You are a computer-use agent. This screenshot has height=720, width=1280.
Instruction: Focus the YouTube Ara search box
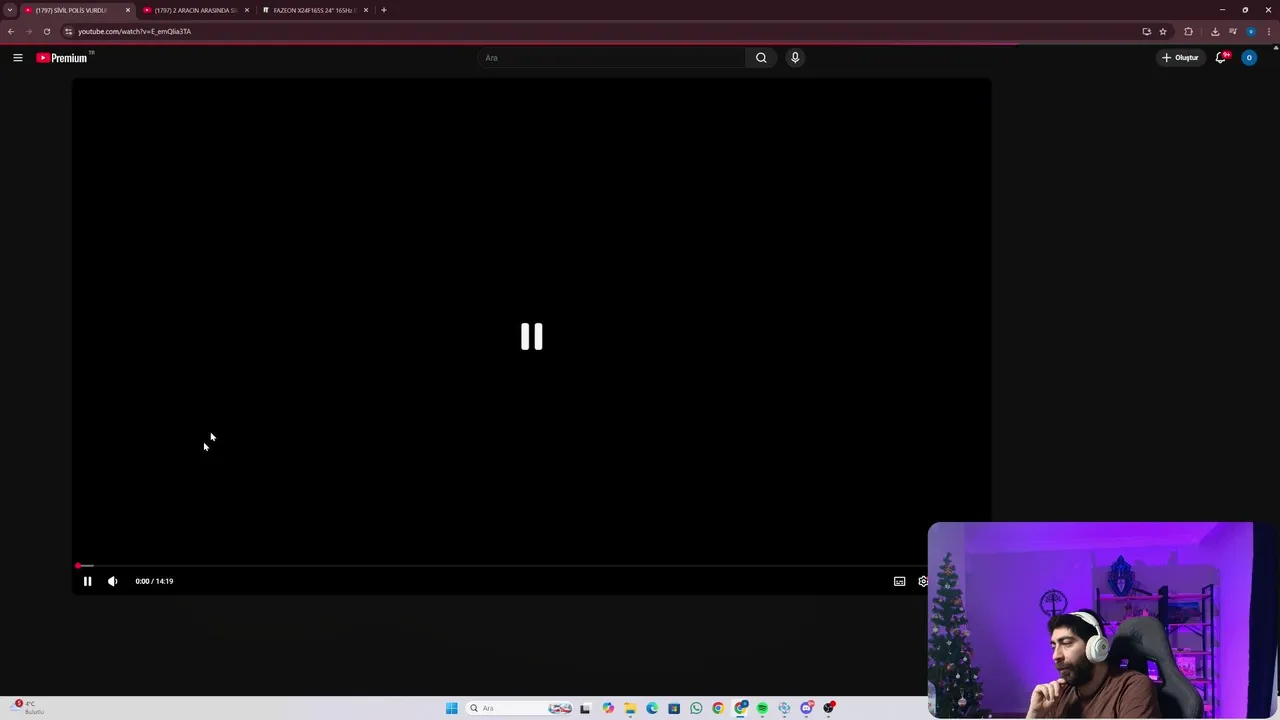(612, 58)
